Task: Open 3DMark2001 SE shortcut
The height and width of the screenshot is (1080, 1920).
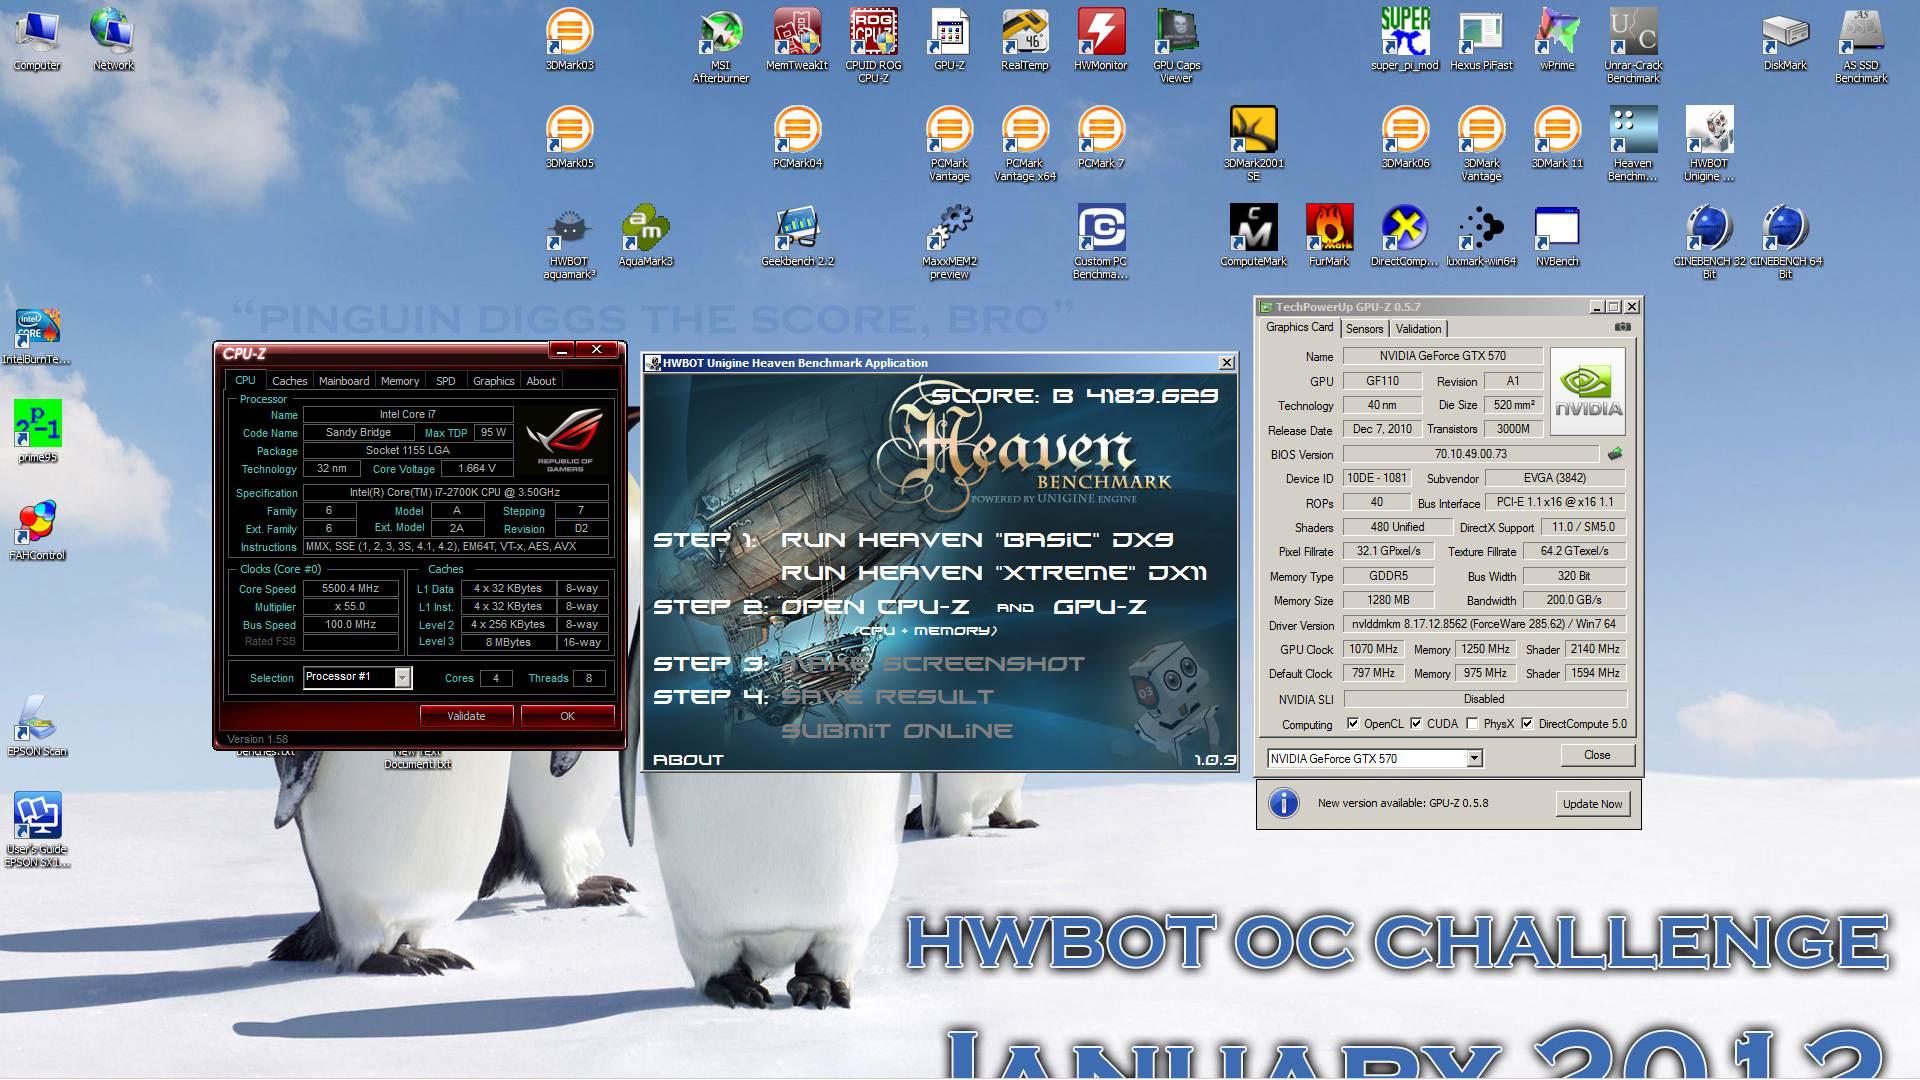Action: pos(1253,143)
